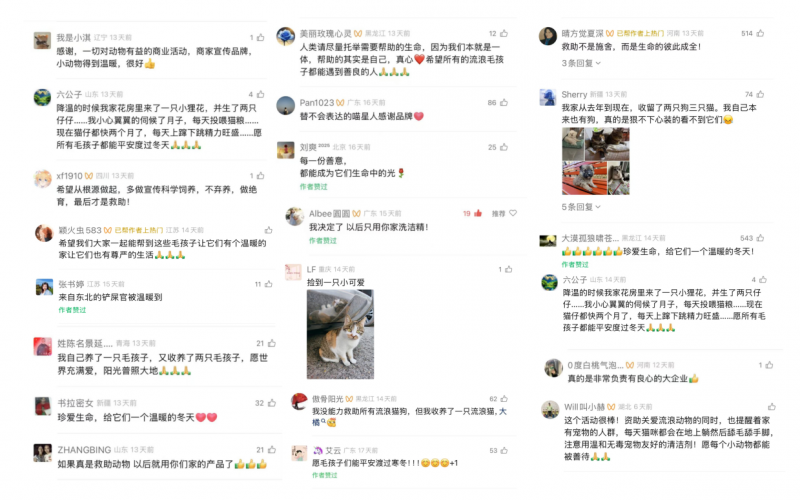Toggle the 推荐 heart on Albee圆圆's comment
The image size is (800, 500).
pos(513,213)
